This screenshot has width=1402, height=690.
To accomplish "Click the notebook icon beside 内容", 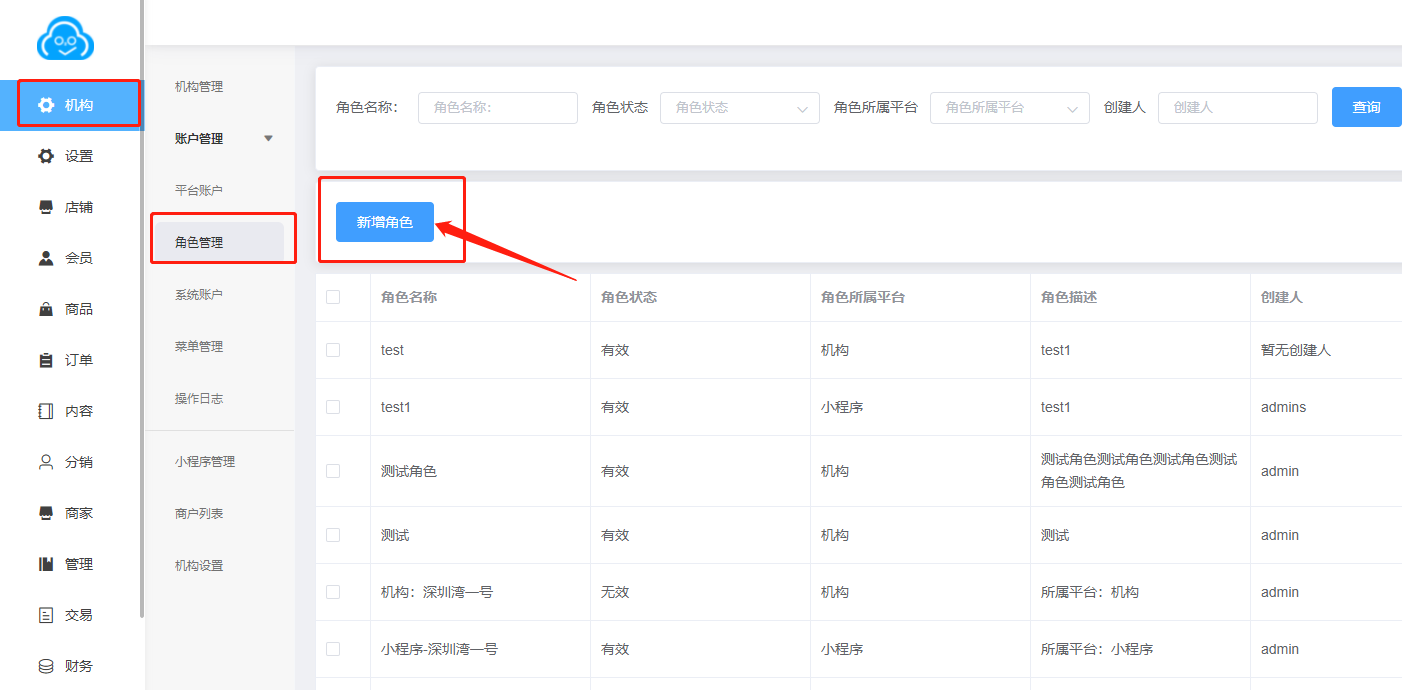I will coord(46,411).
